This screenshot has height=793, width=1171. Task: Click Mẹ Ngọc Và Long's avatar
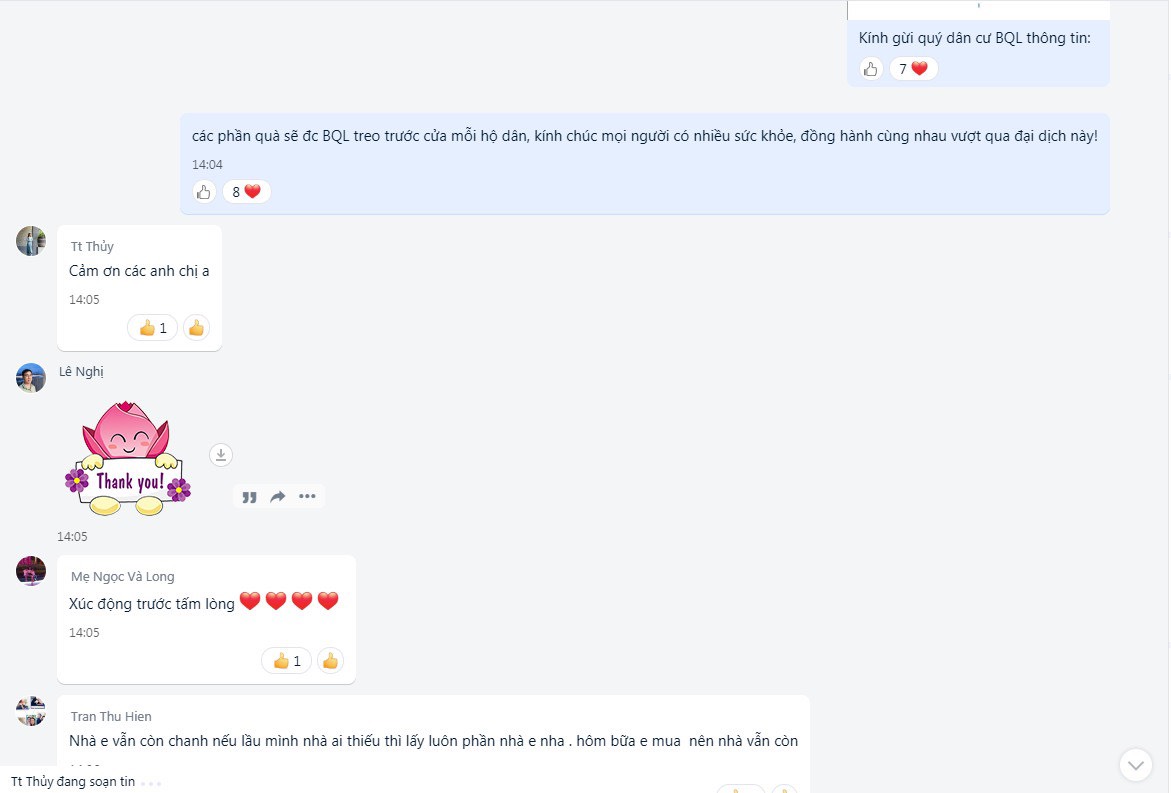pos(31,571)
